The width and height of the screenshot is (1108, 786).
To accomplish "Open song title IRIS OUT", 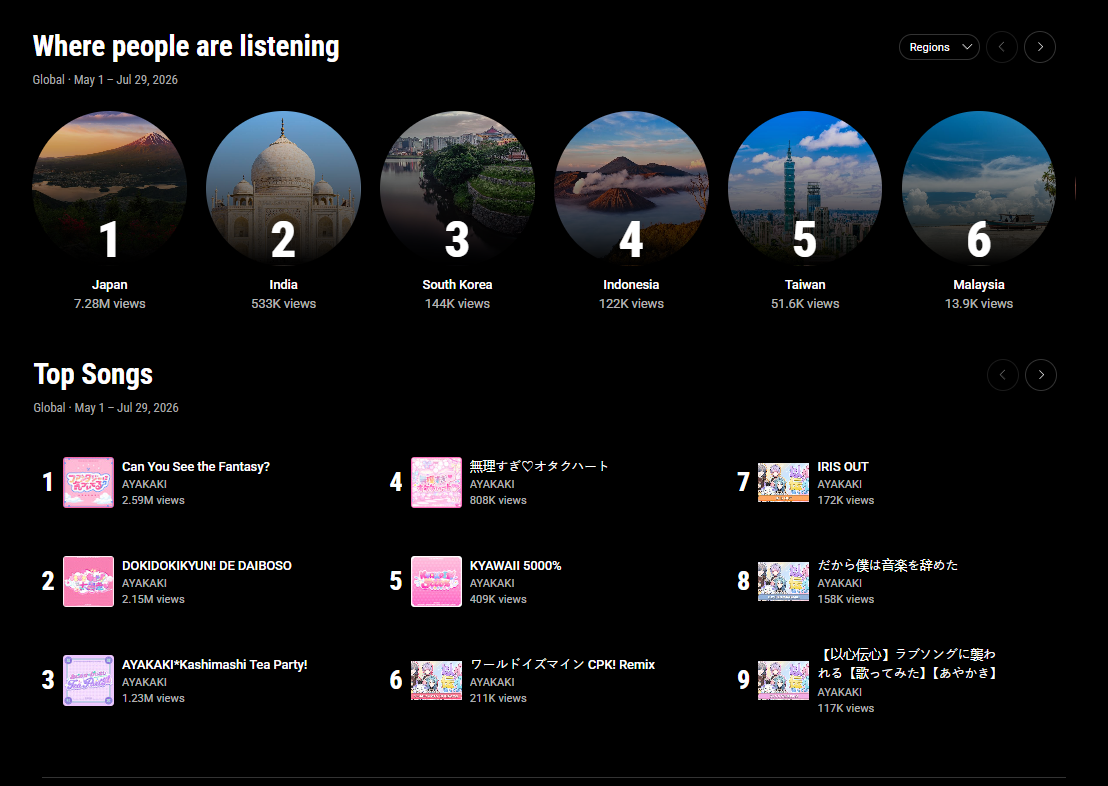I will pos(843,467).
